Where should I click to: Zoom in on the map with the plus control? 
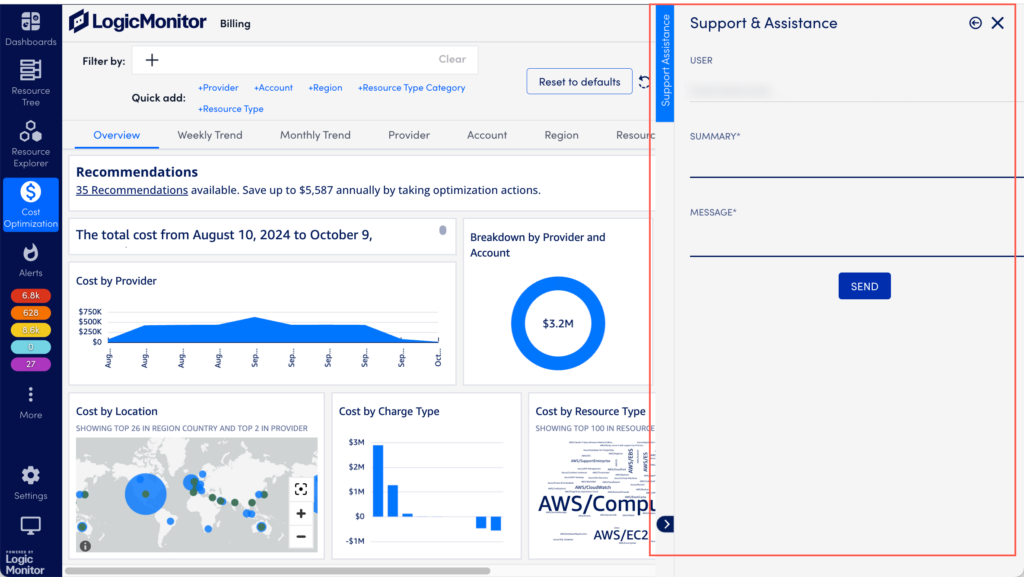coord(302,513)
